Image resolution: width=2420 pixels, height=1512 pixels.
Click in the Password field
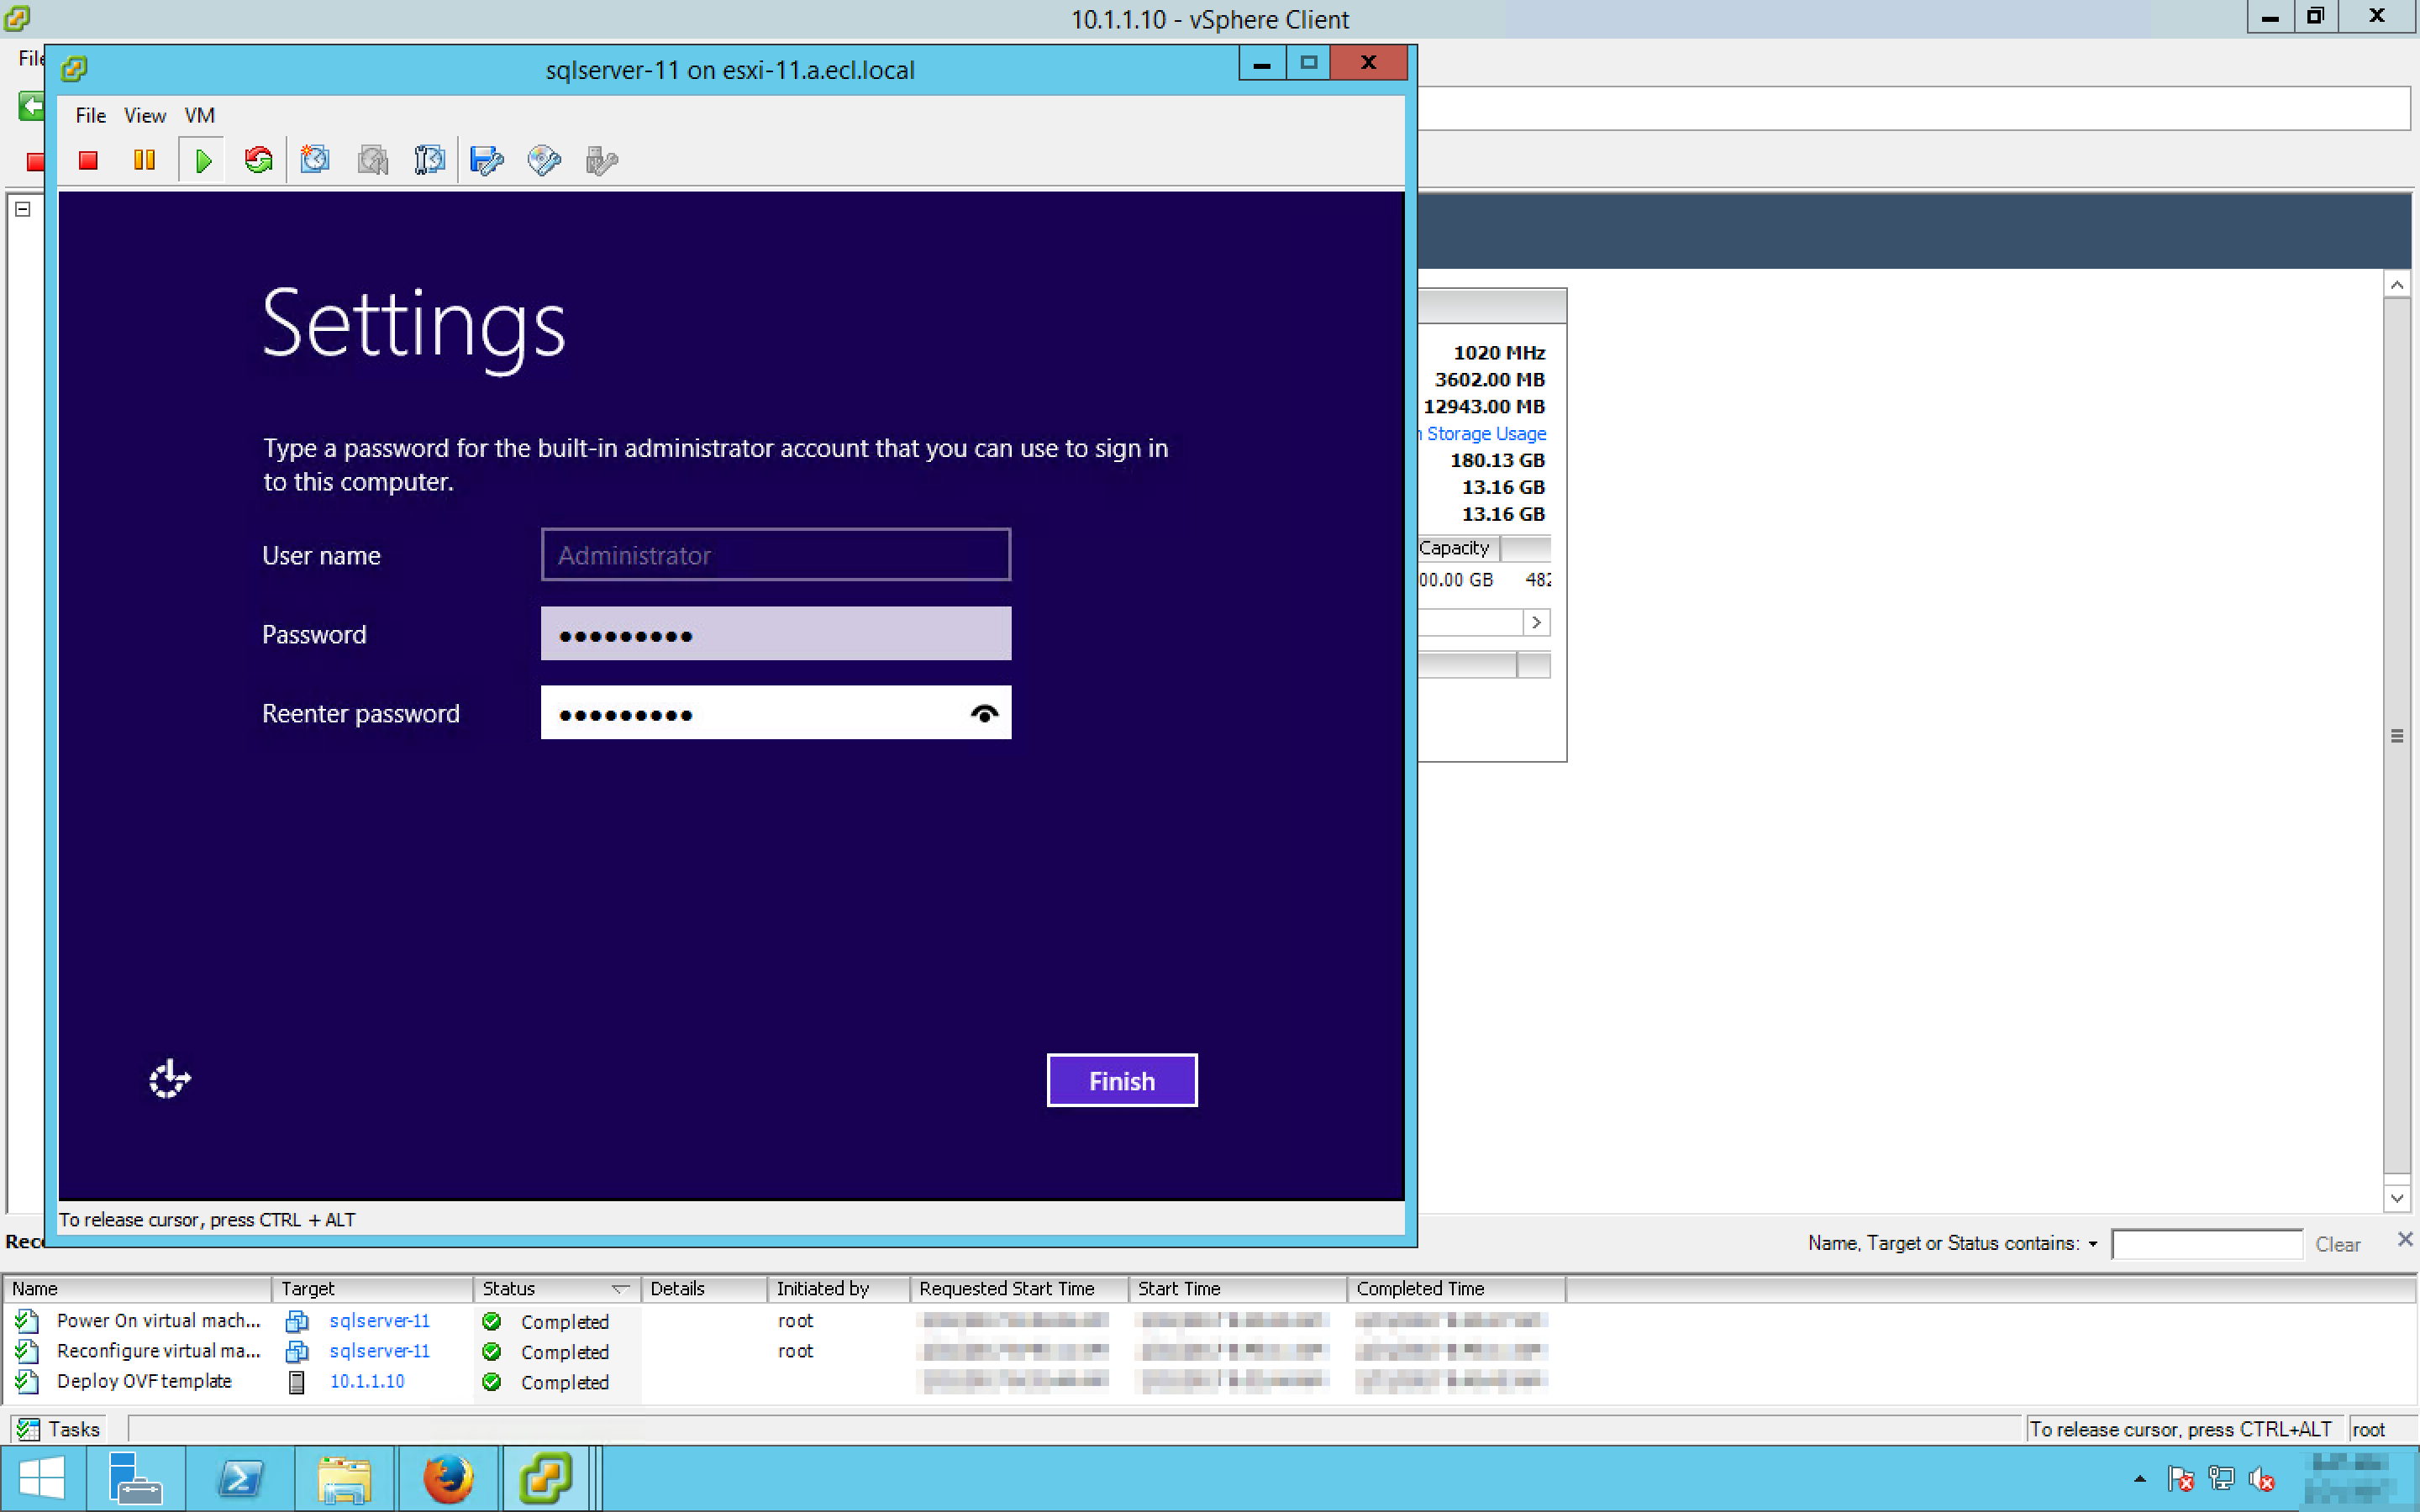click(x=775, y=634)
